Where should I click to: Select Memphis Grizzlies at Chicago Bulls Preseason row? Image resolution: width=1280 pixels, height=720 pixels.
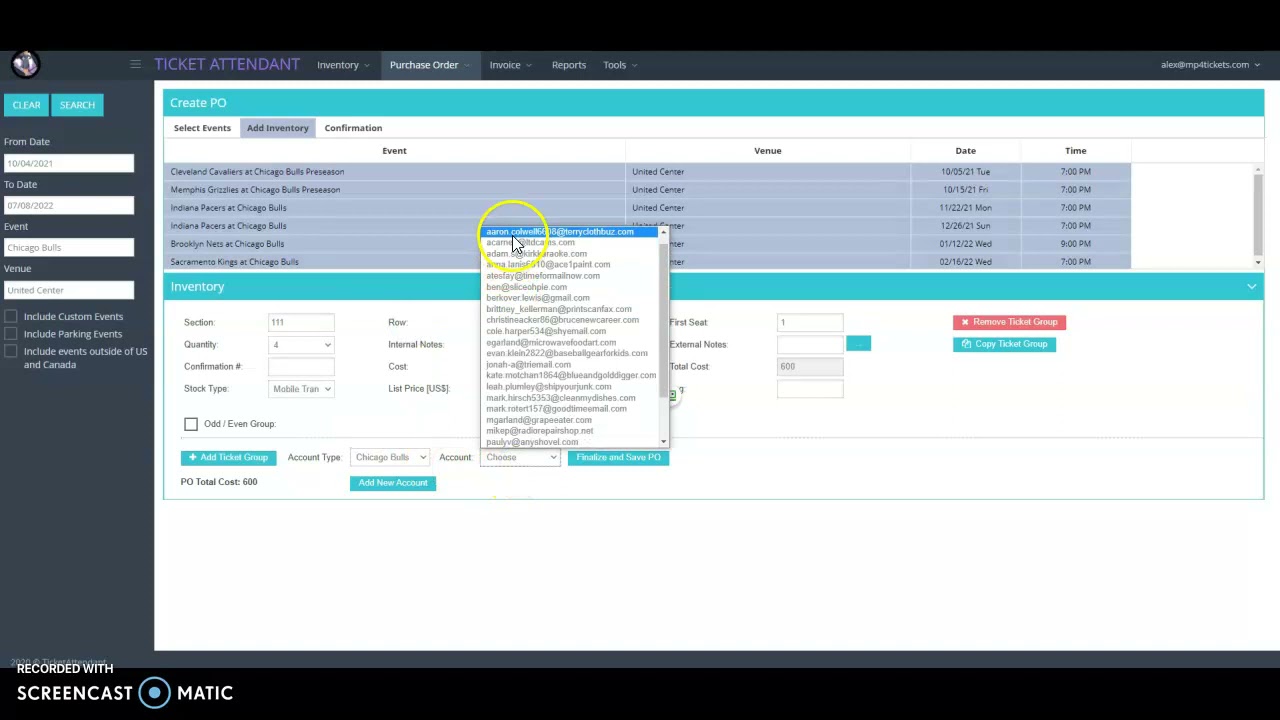click(648, 190)
